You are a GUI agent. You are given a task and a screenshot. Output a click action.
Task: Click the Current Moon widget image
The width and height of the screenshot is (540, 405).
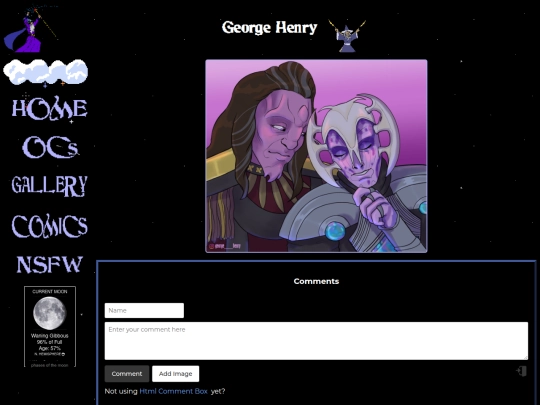(50, 313)
